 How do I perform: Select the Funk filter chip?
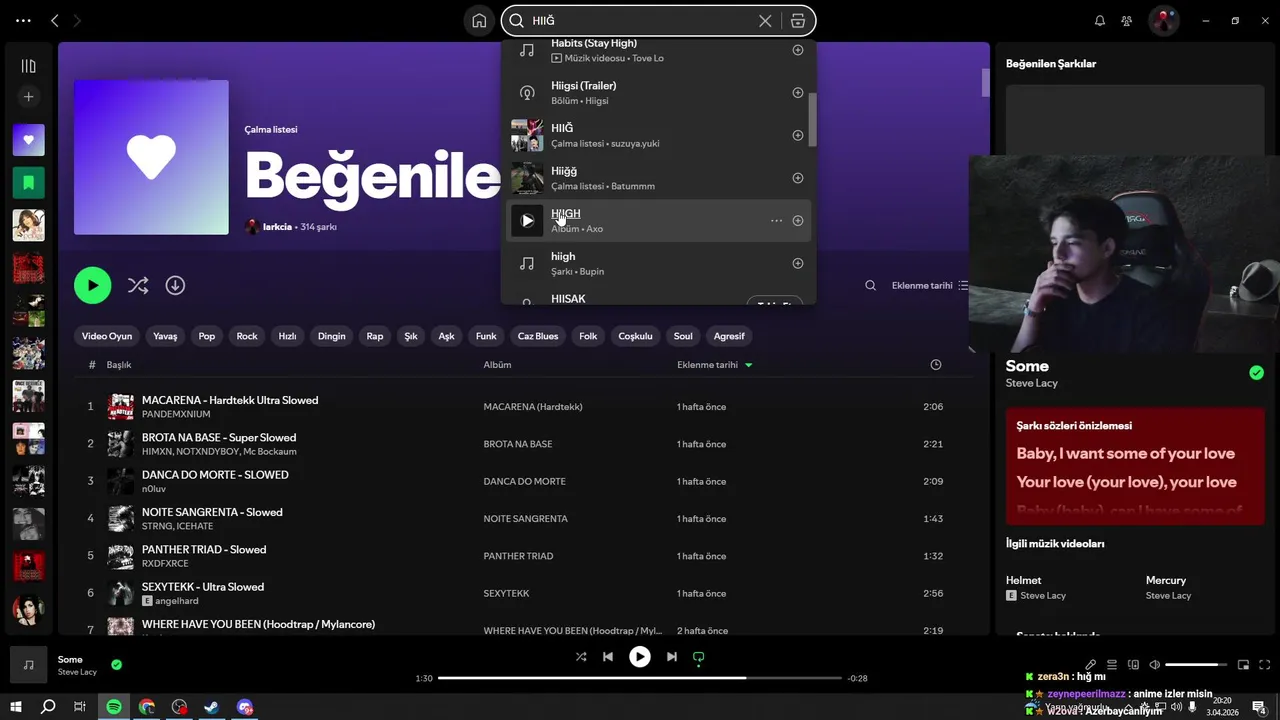coord(486,336)
